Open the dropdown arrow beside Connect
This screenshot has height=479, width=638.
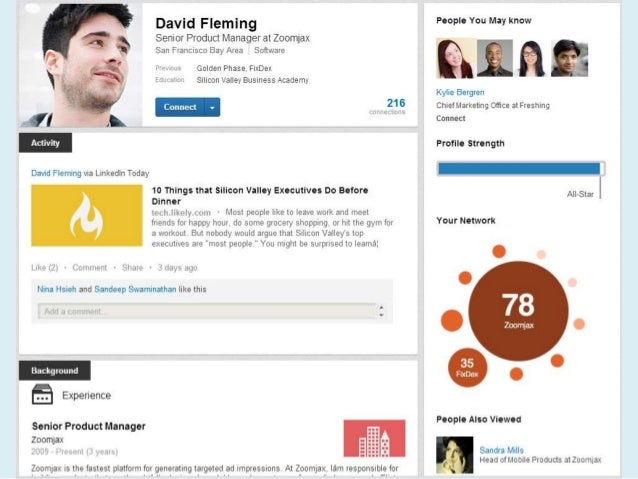(212, 107)
